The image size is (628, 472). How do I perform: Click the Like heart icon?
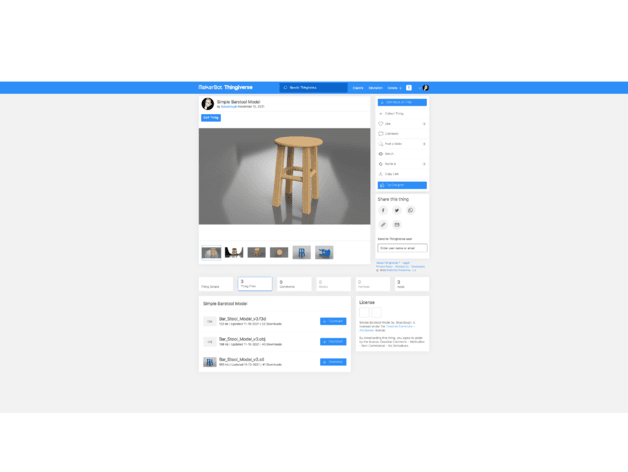coord(380,124)
